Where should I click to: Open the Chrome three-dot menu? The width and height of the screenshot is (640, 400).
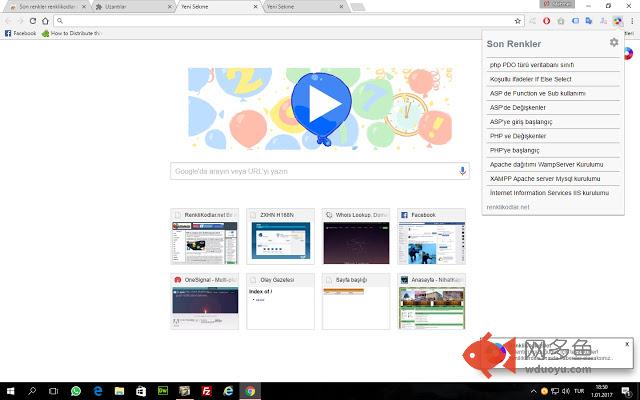(632, 21)
